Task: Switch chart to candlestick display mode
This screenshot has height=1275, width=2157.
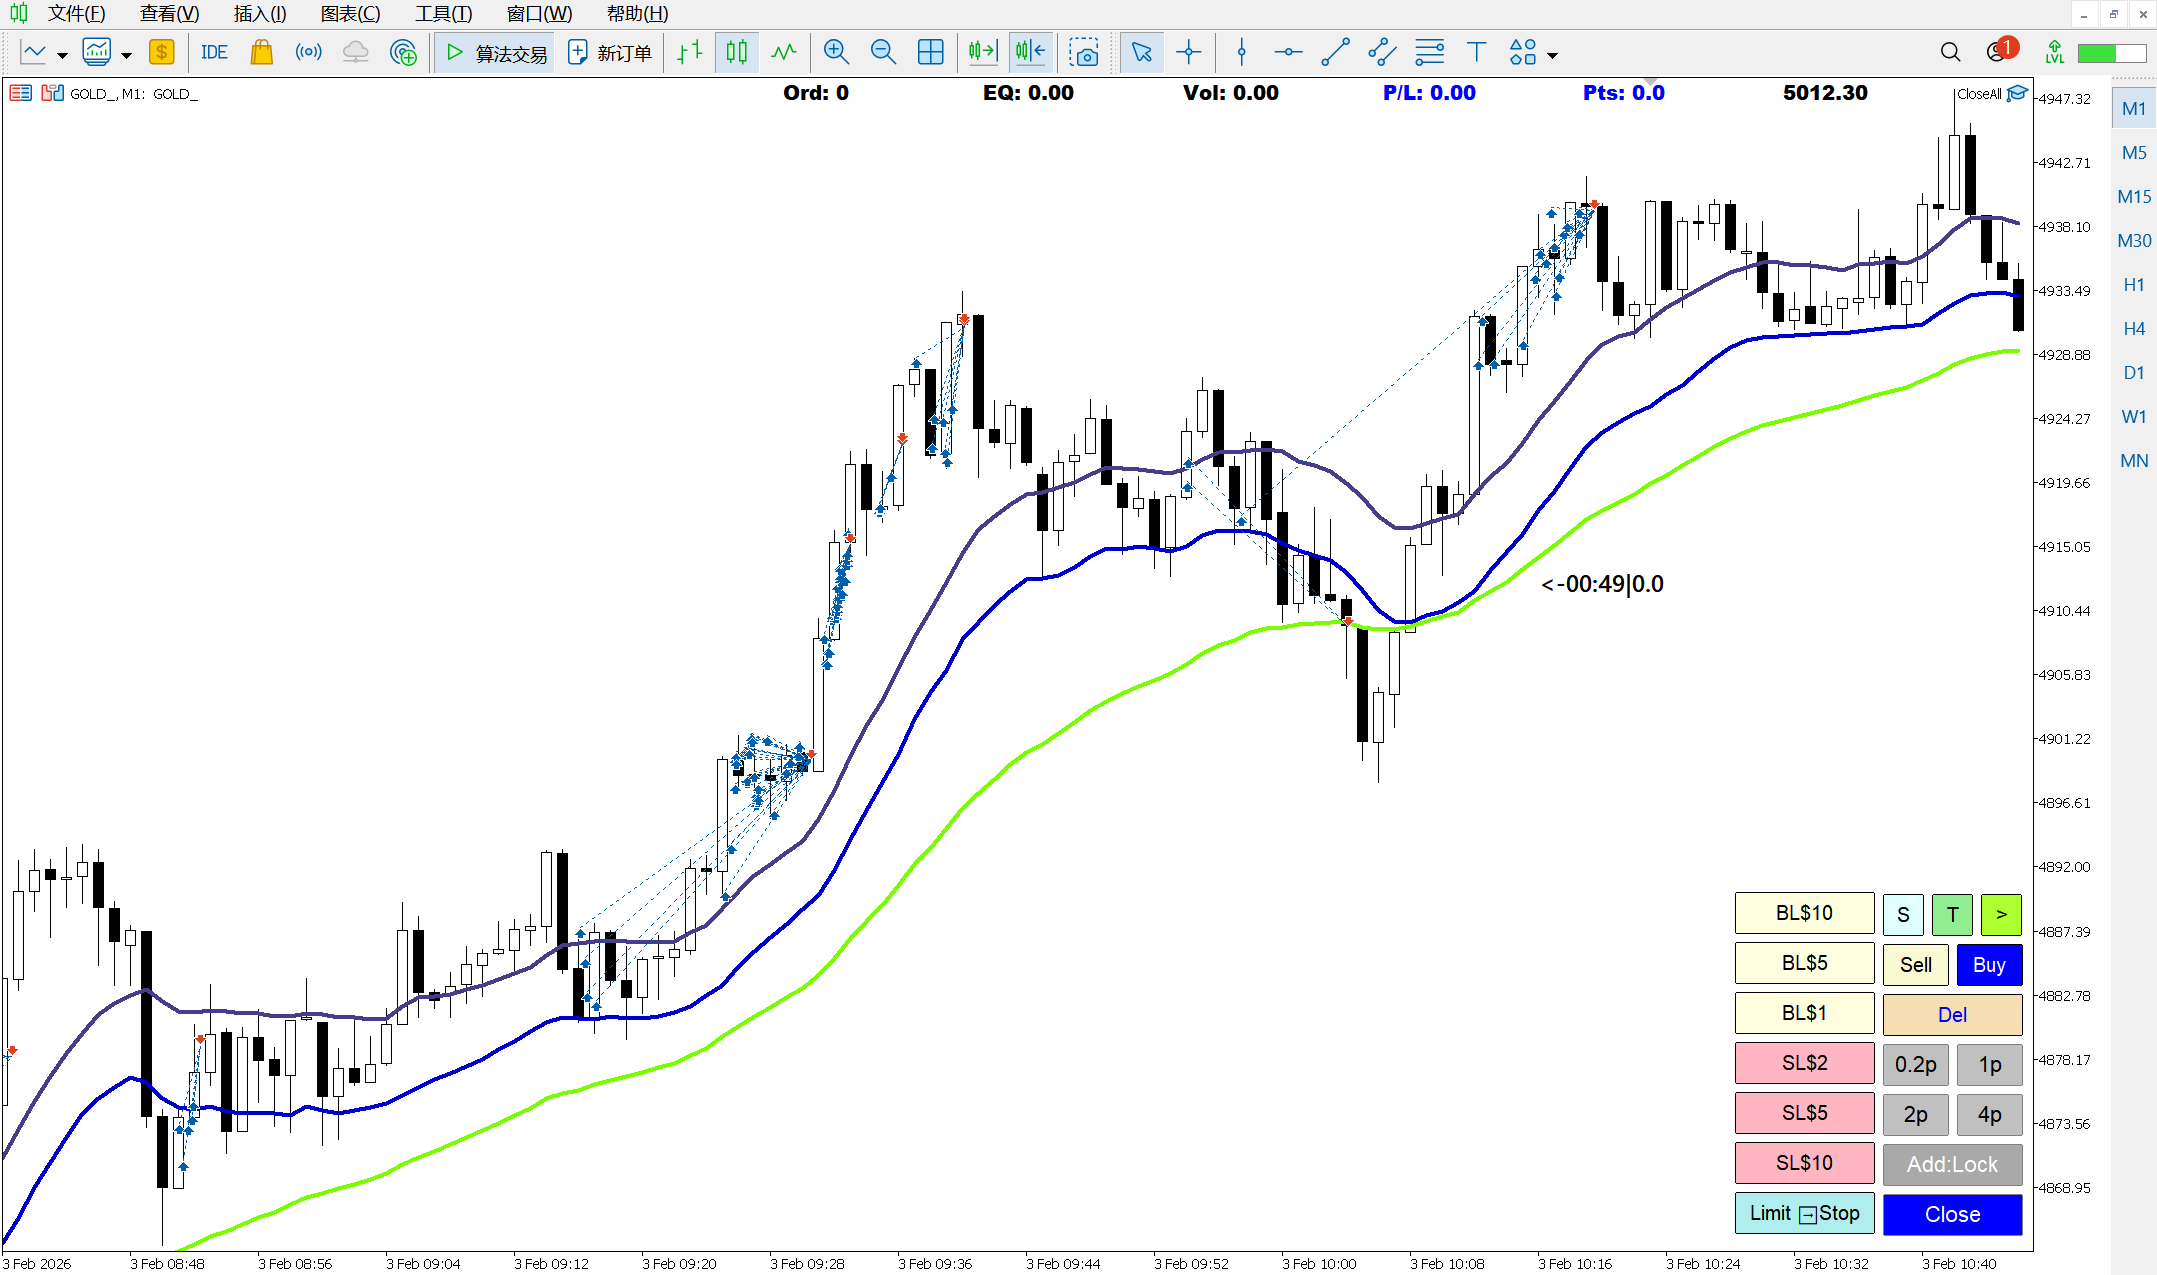Action: tap(736, 52)
